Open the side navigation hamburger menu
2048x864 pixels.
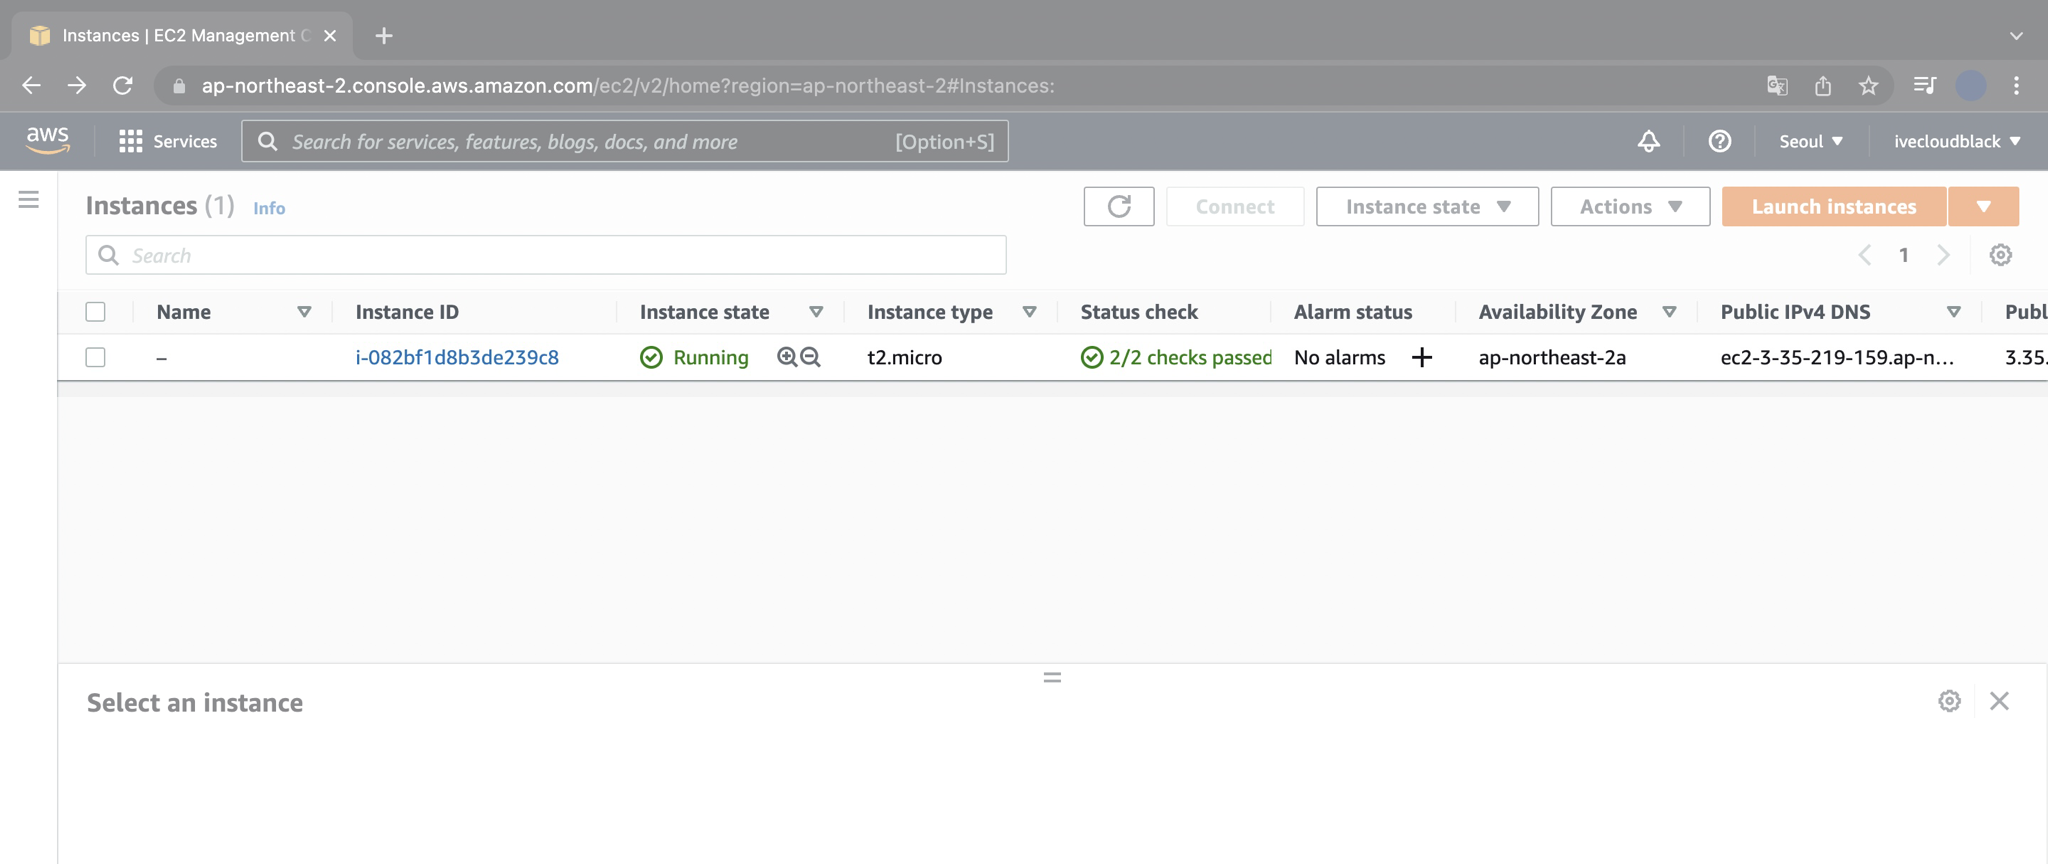[29, 200]
